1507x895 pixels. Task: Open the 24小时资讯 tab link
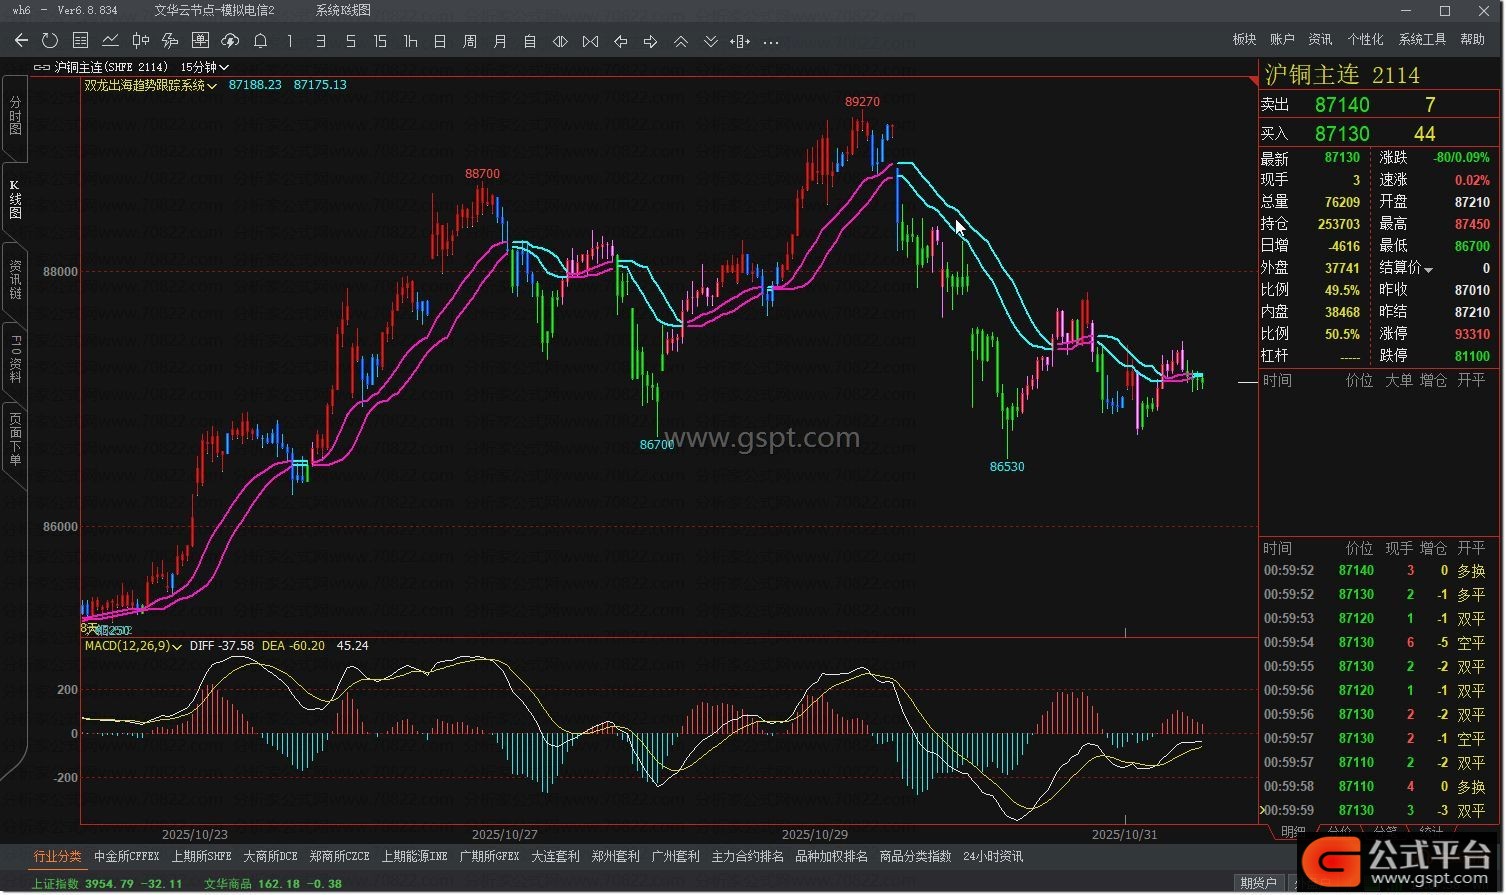click(992, 857)
